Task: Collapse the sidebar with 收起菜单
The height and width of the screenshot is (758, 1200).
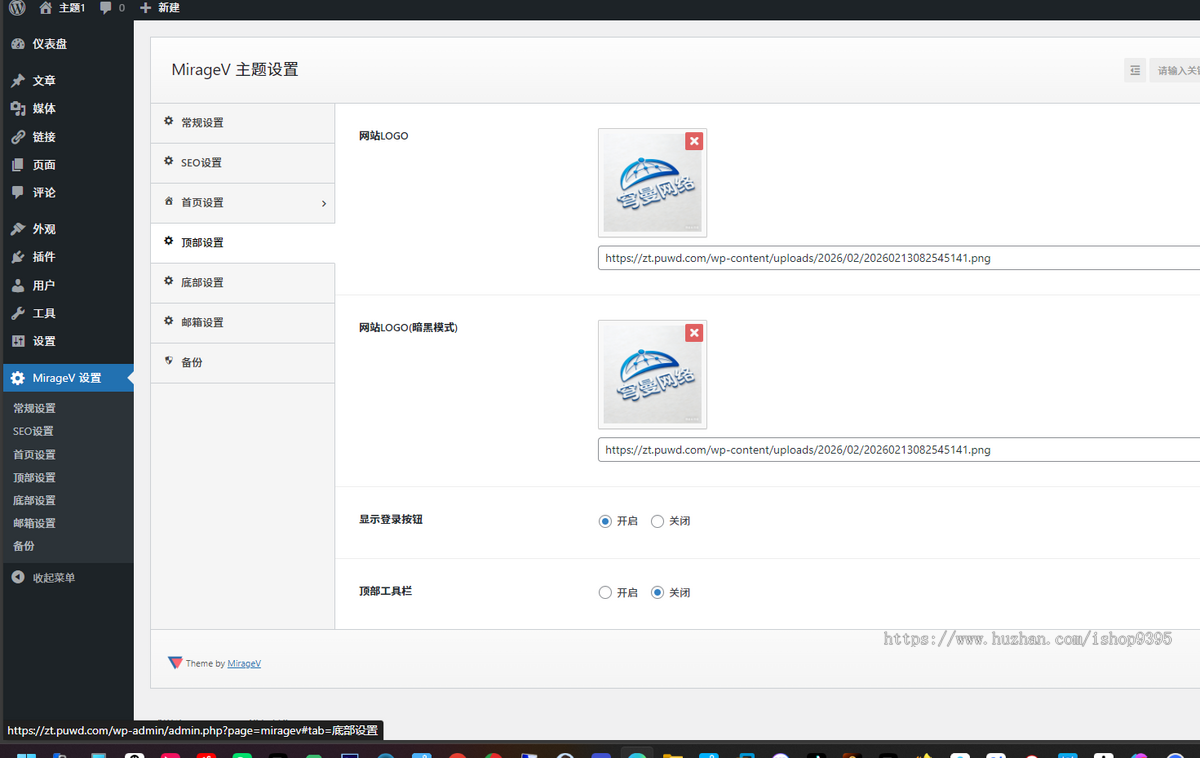Action: (x=44, y=578)
